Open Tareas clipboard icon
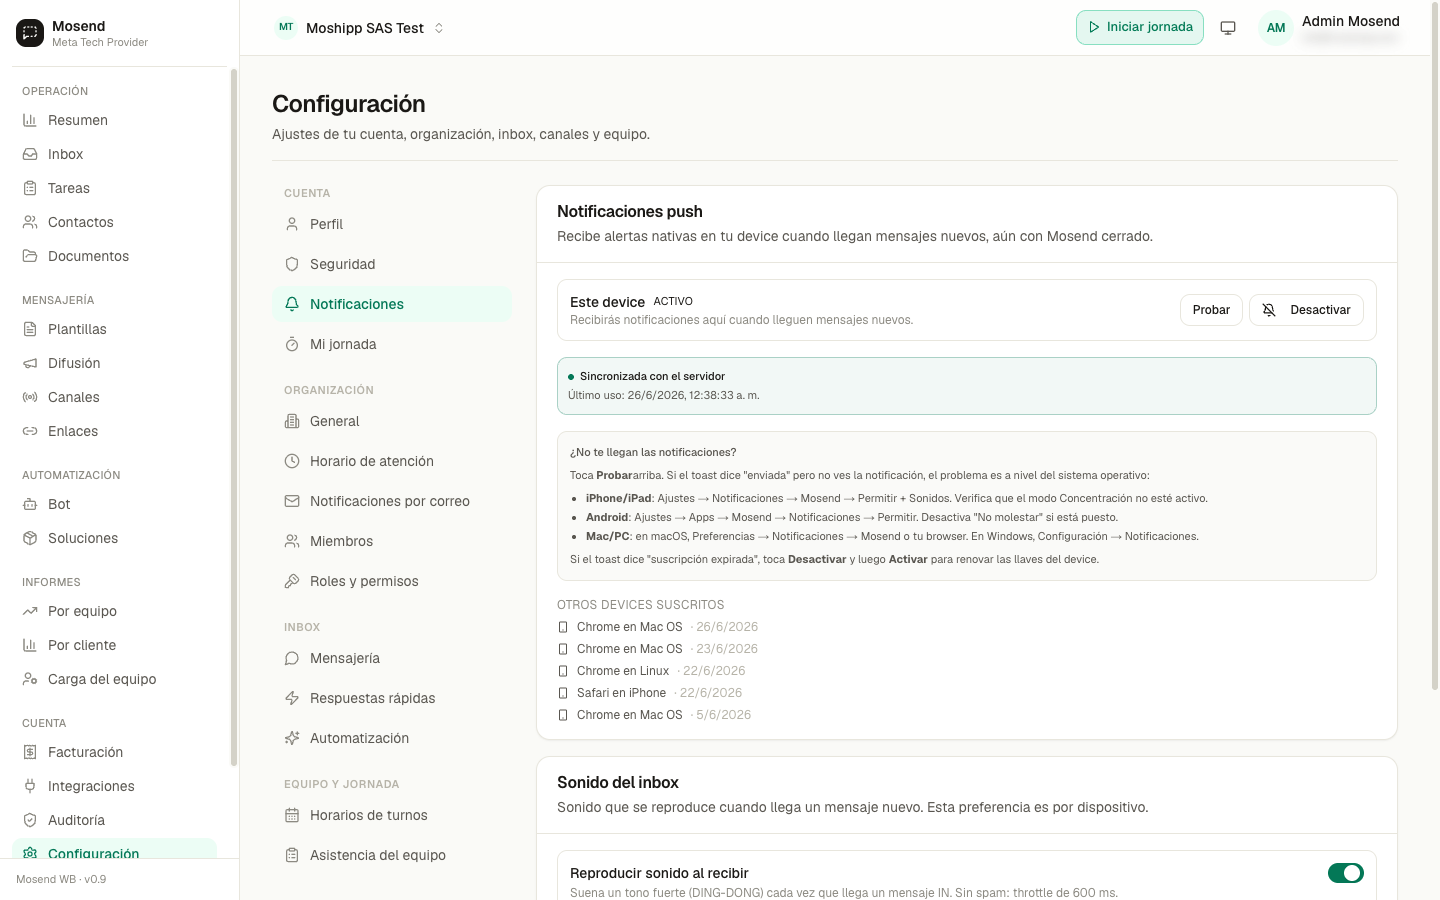Image resolution: width=1440 pixels, height=900 pixels. pyautogui.click(x=30, y=188)
